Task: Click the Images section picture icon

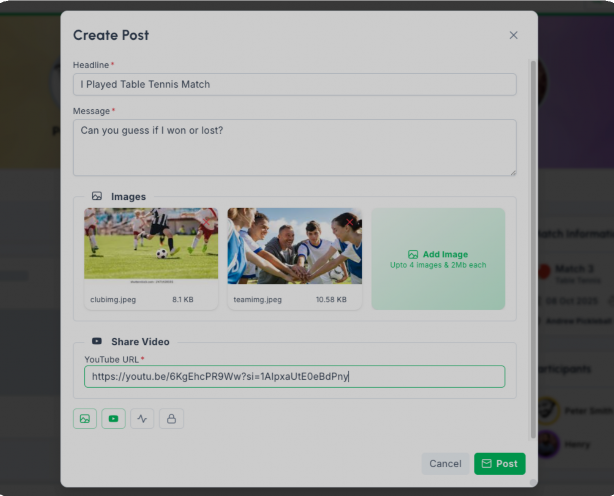Action: point(97,197)
